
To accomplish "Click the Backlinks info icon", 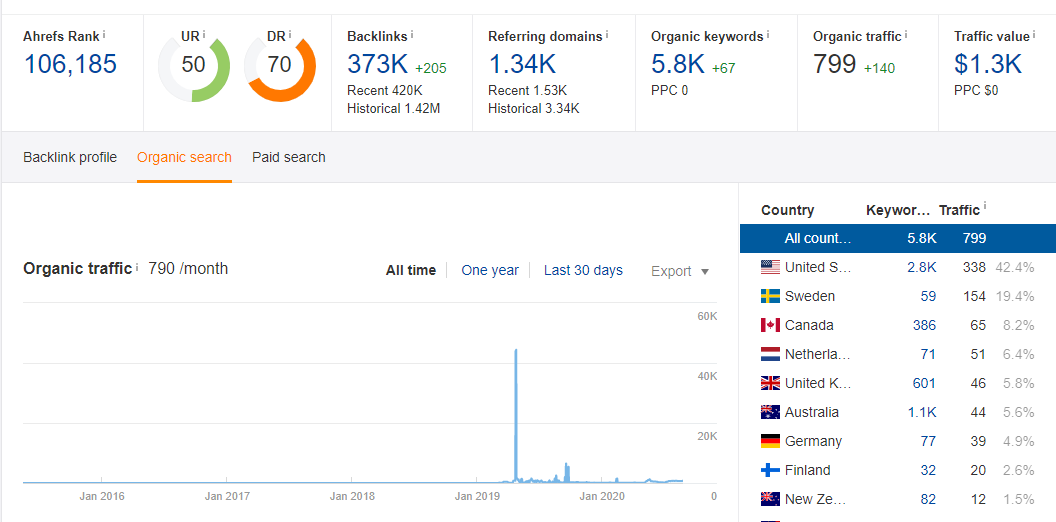I will coord(412,33).
